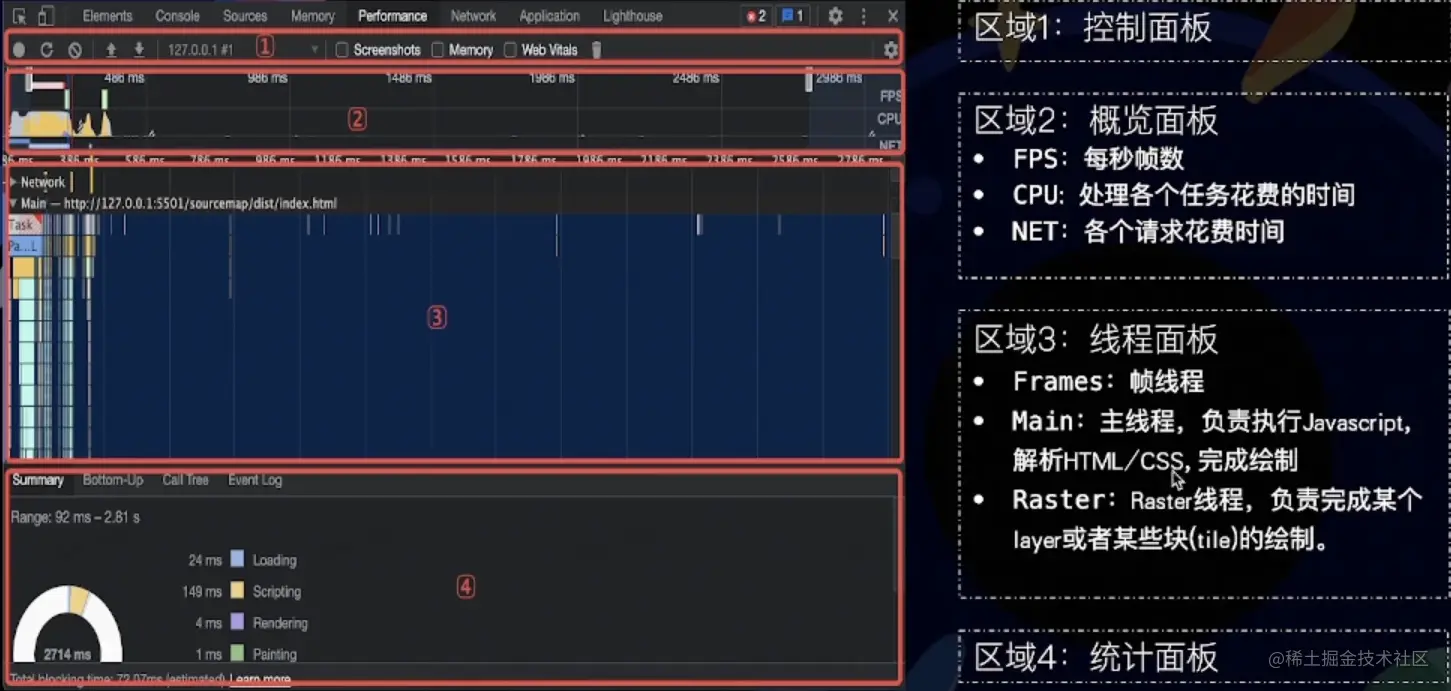Open the 127.0.0.1 #1 recording dropdown
This screenshot has width=1451, height=691.
coord(243,49)
